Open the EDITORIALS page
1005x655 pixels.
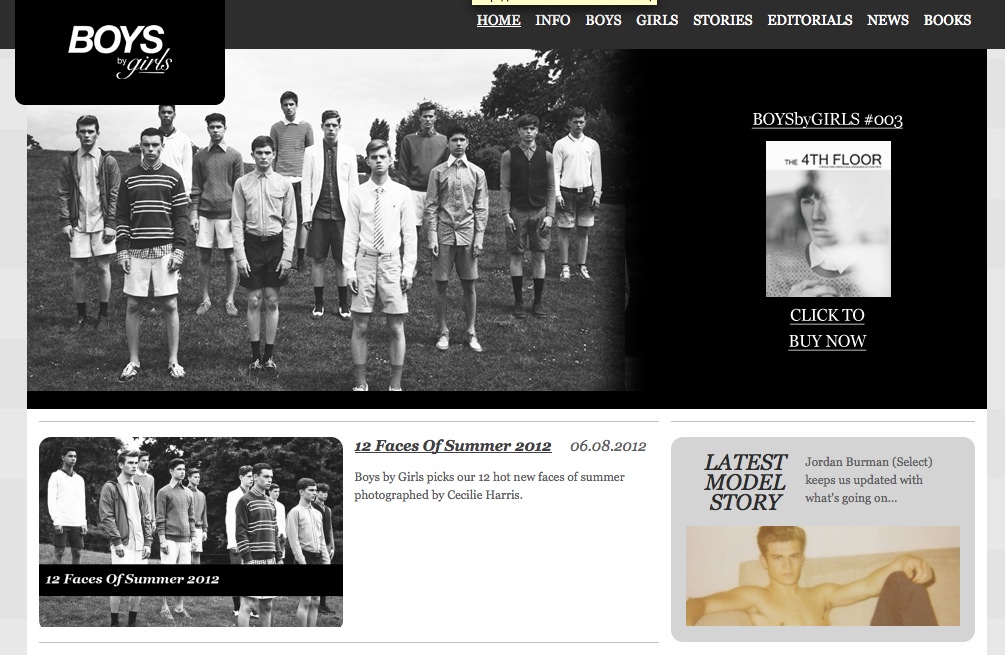[x=810, y=20]
